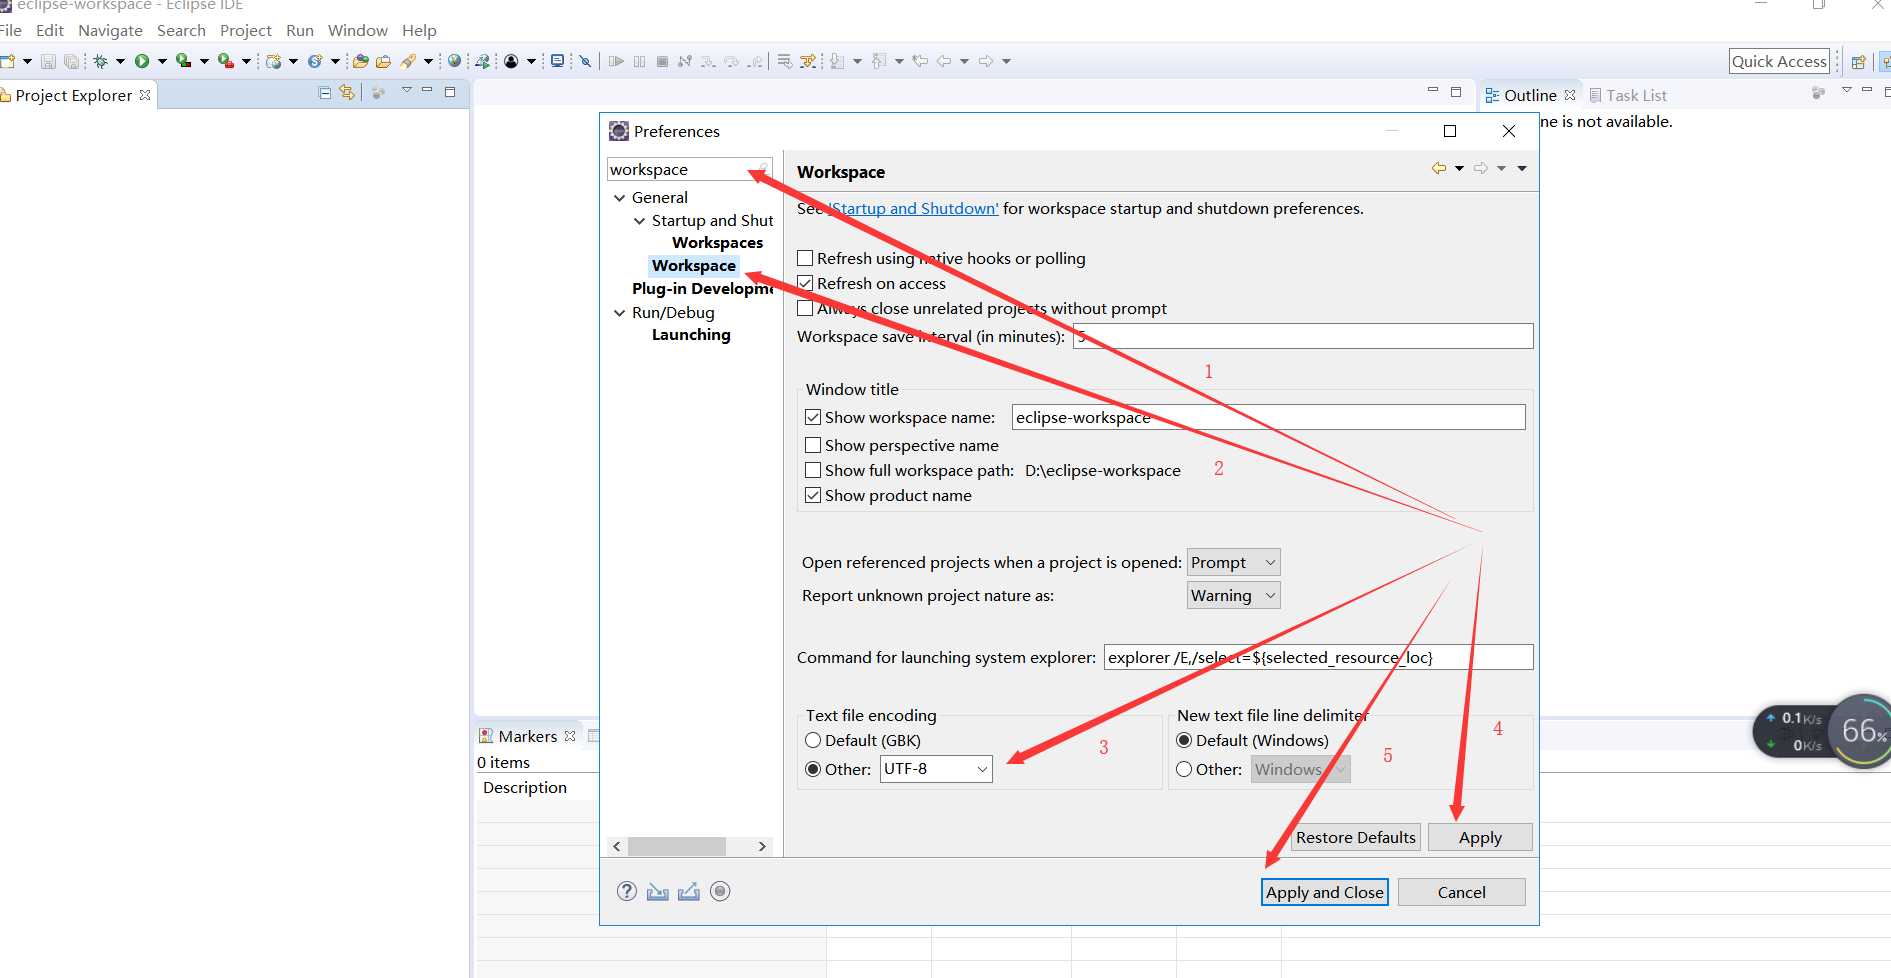
Task: Click the New Java Project icon in toolbar
Action: tap(273, 61)
